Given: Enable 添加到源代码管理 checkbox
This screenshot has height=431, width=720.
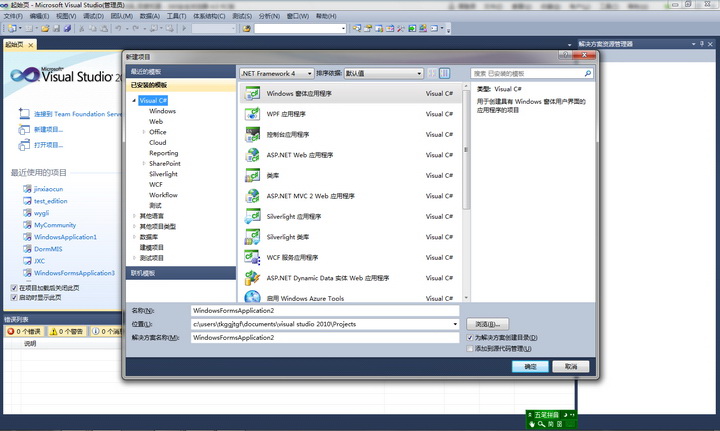Looking at the screenshot, I should tap(471, 349).
